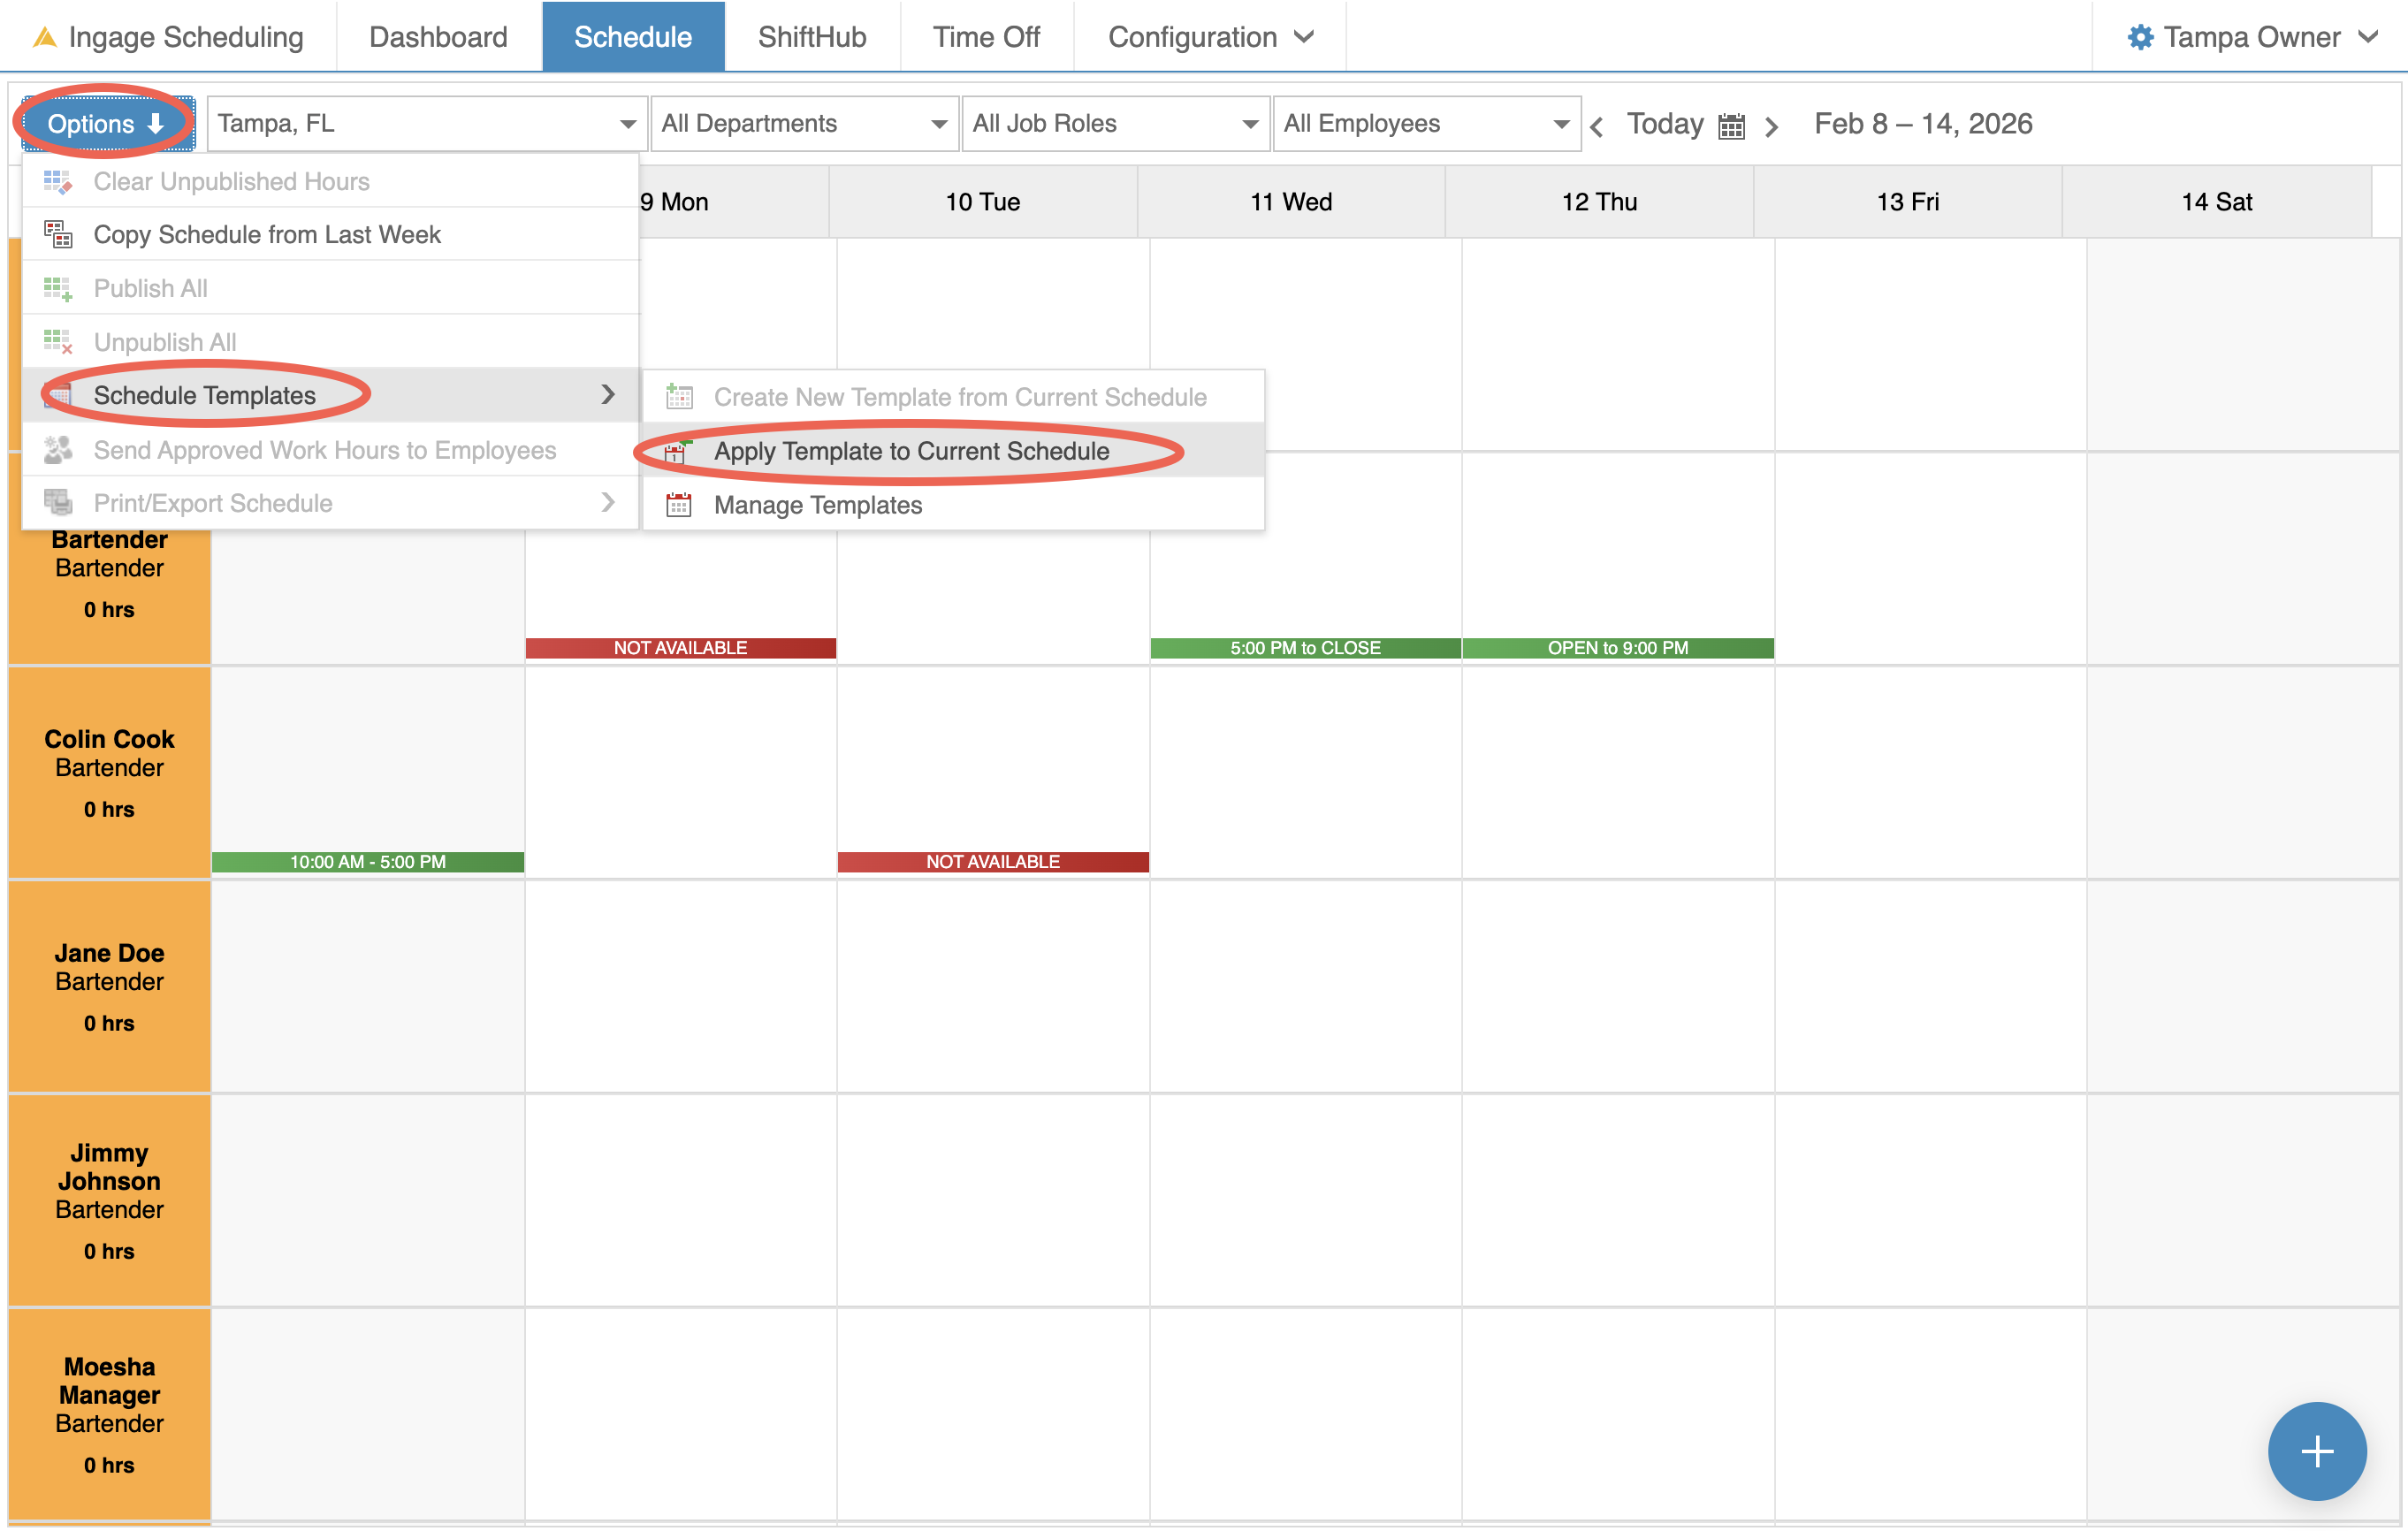Click the Apply Template calendar icon
This screenshot has height=1531, width=2408.
point(677,452)
